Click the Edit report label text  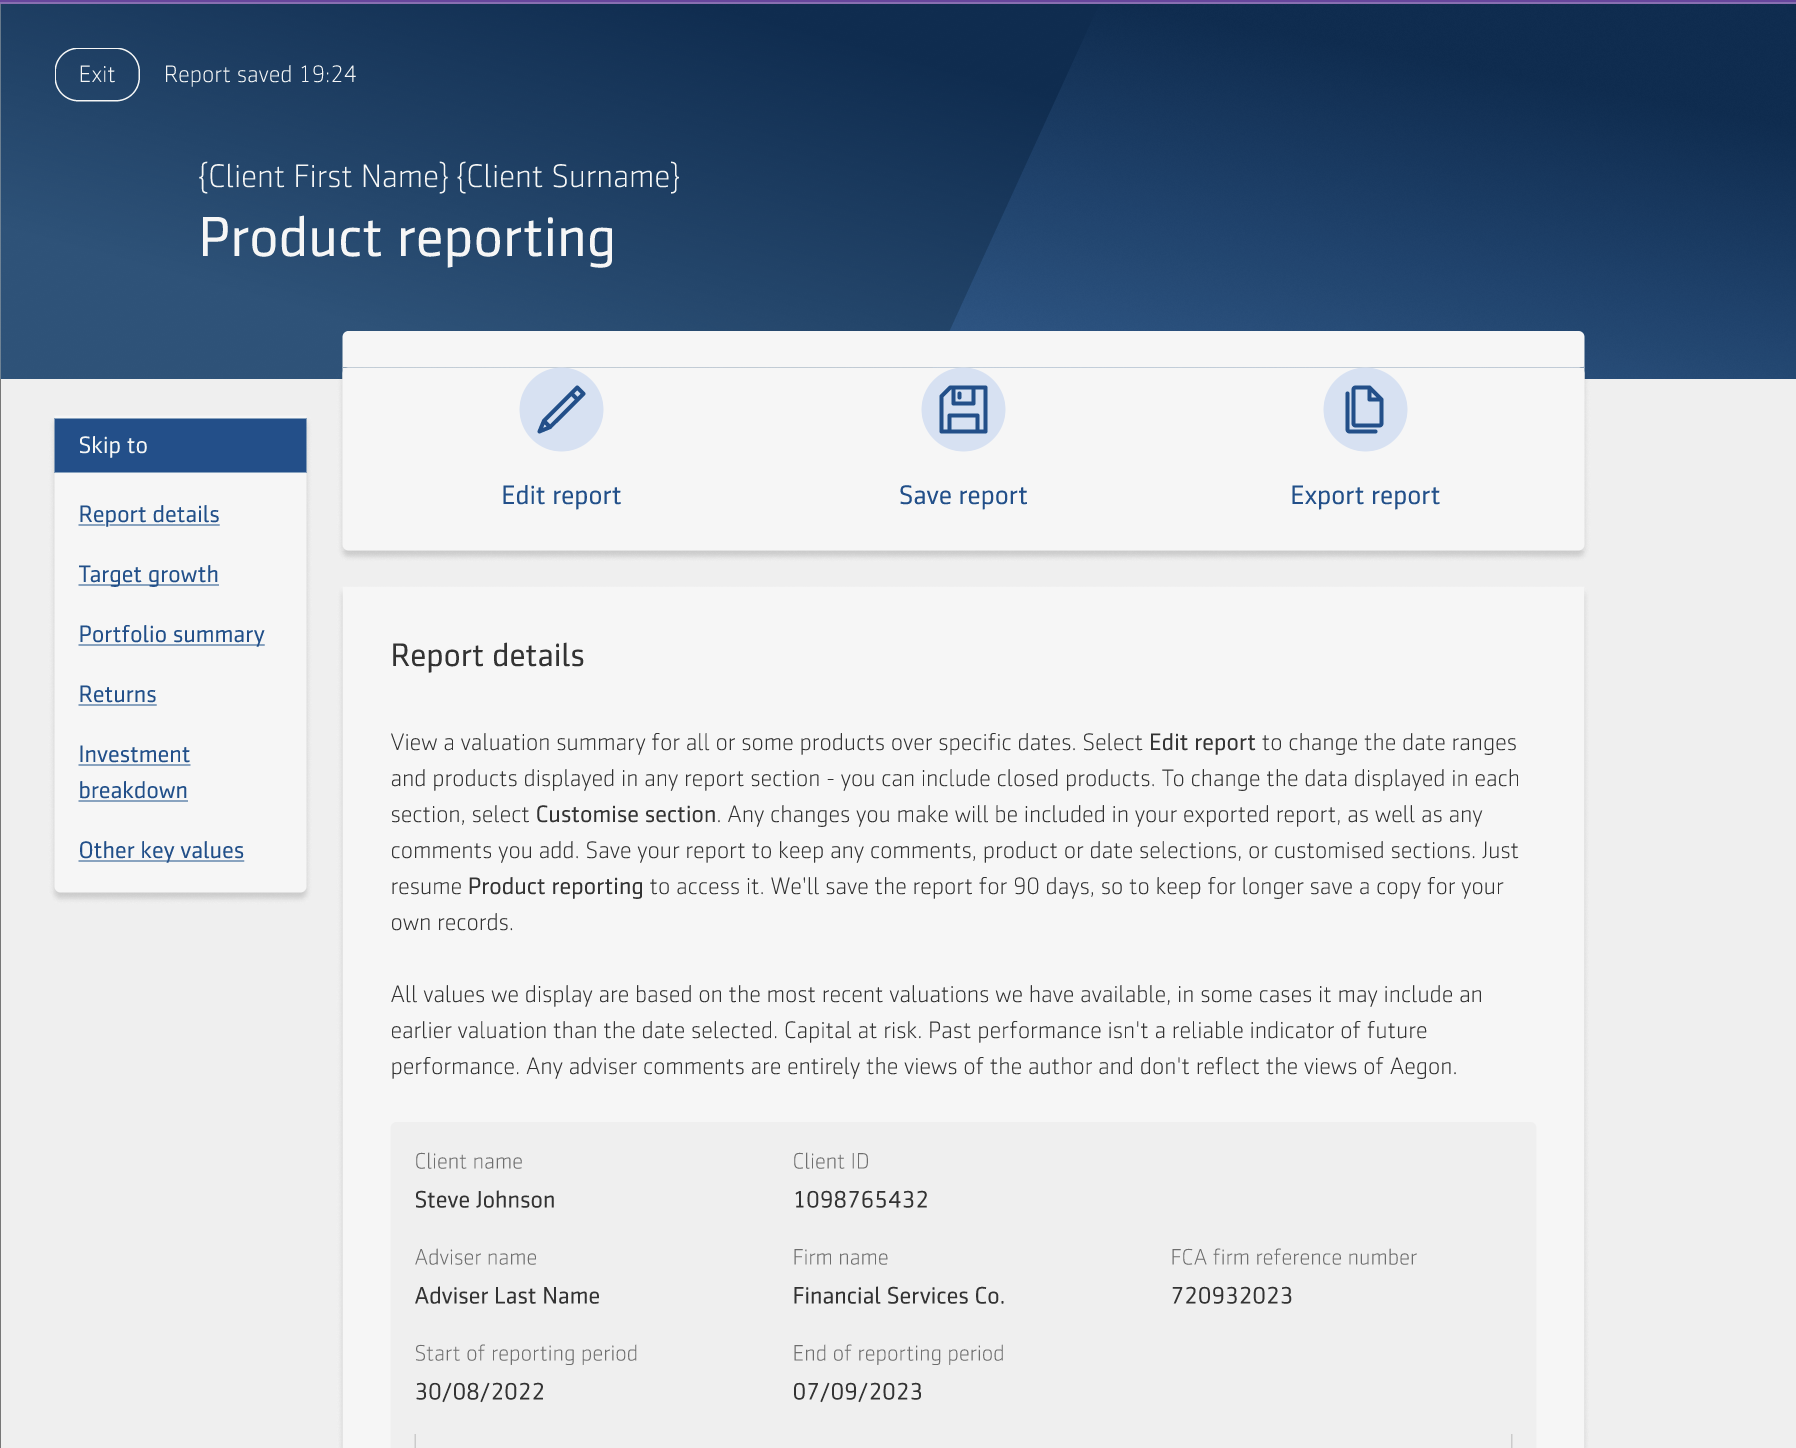[561, 494]
